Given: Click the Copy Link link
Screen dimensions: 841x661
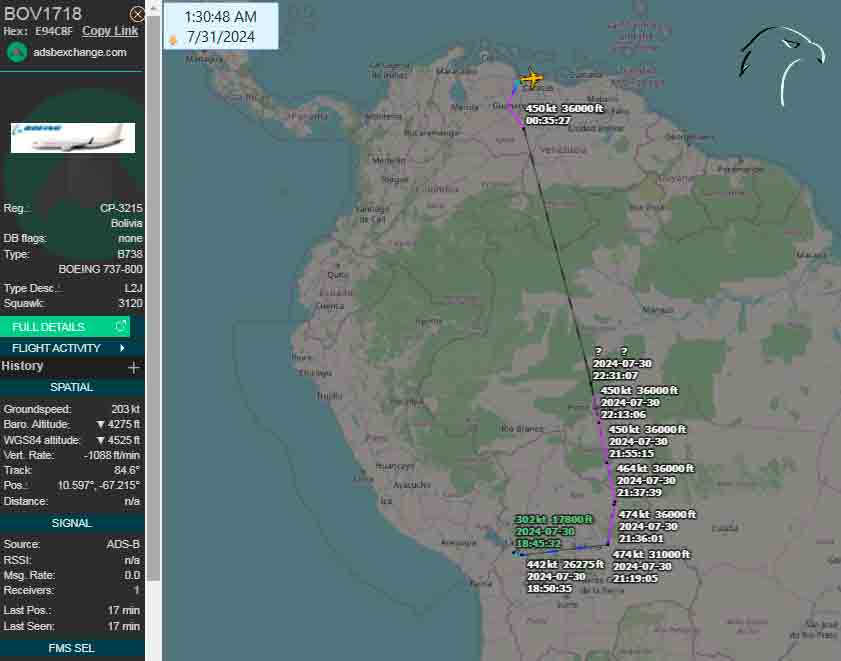Looking at the screenshot, I should click(110, 31).
